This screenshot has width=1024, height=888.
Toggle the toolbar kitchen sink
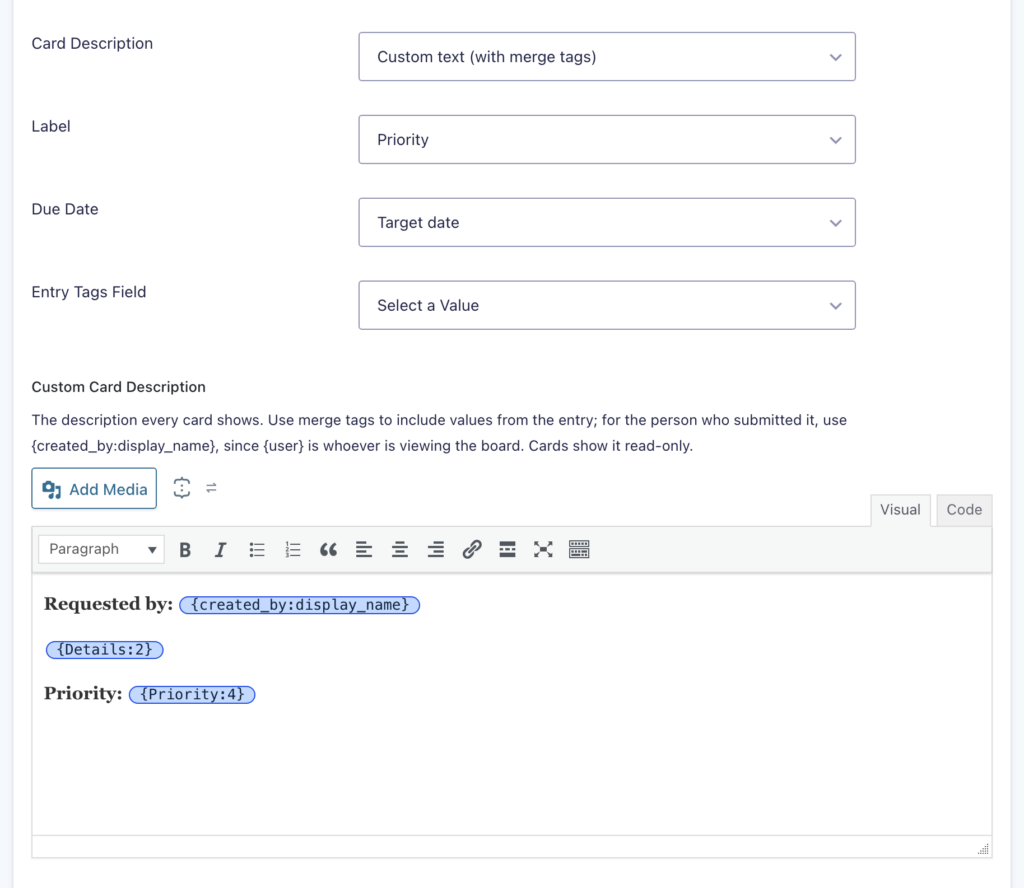click(579, 550)
